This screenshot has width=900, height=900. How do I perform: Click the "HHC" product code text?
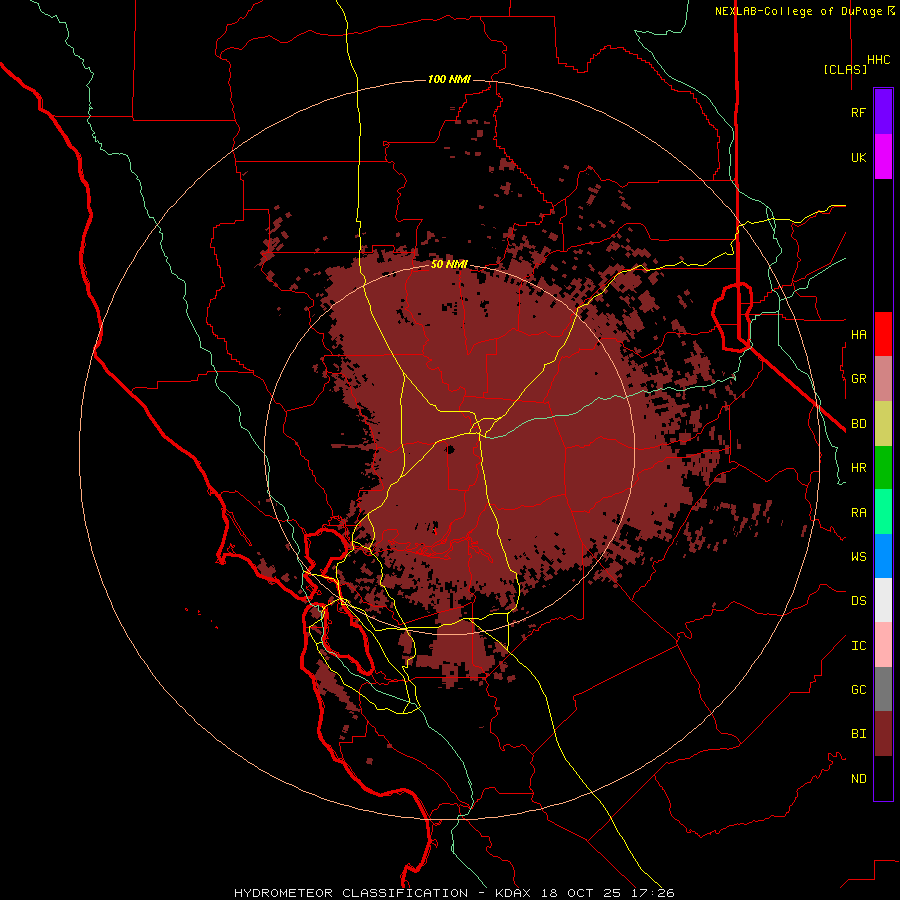(x=878, y=60)
